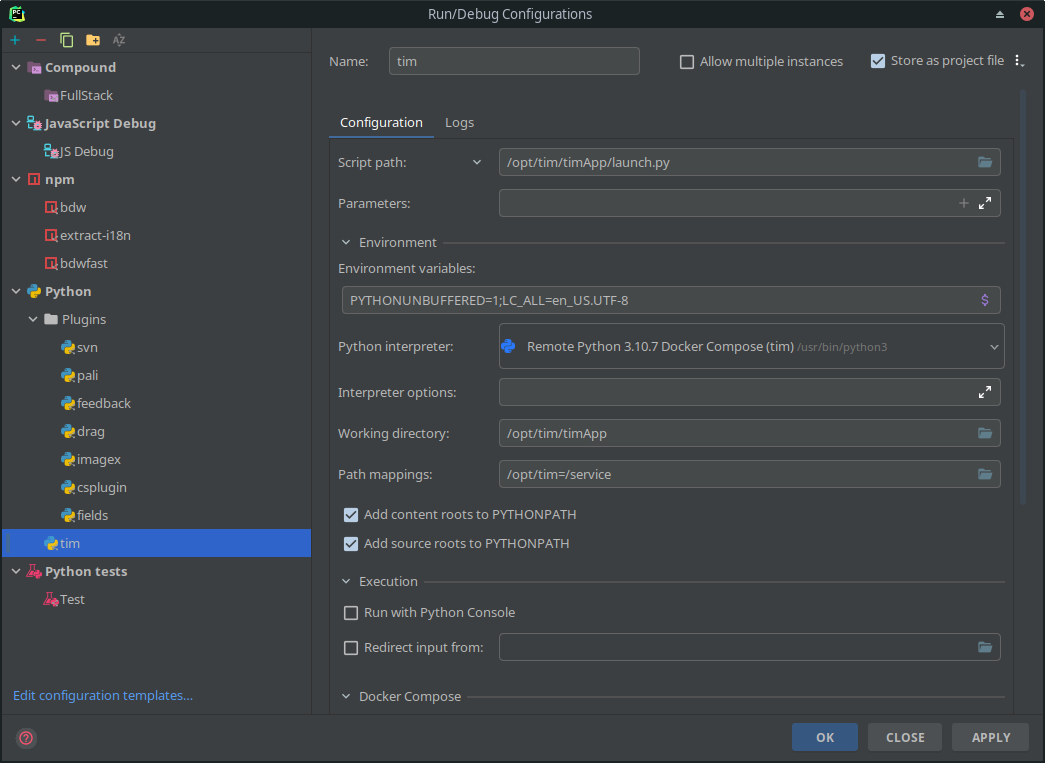Select the pali Python configuration
This screenshot has width=1045, height=763.
tap(157, 375)
